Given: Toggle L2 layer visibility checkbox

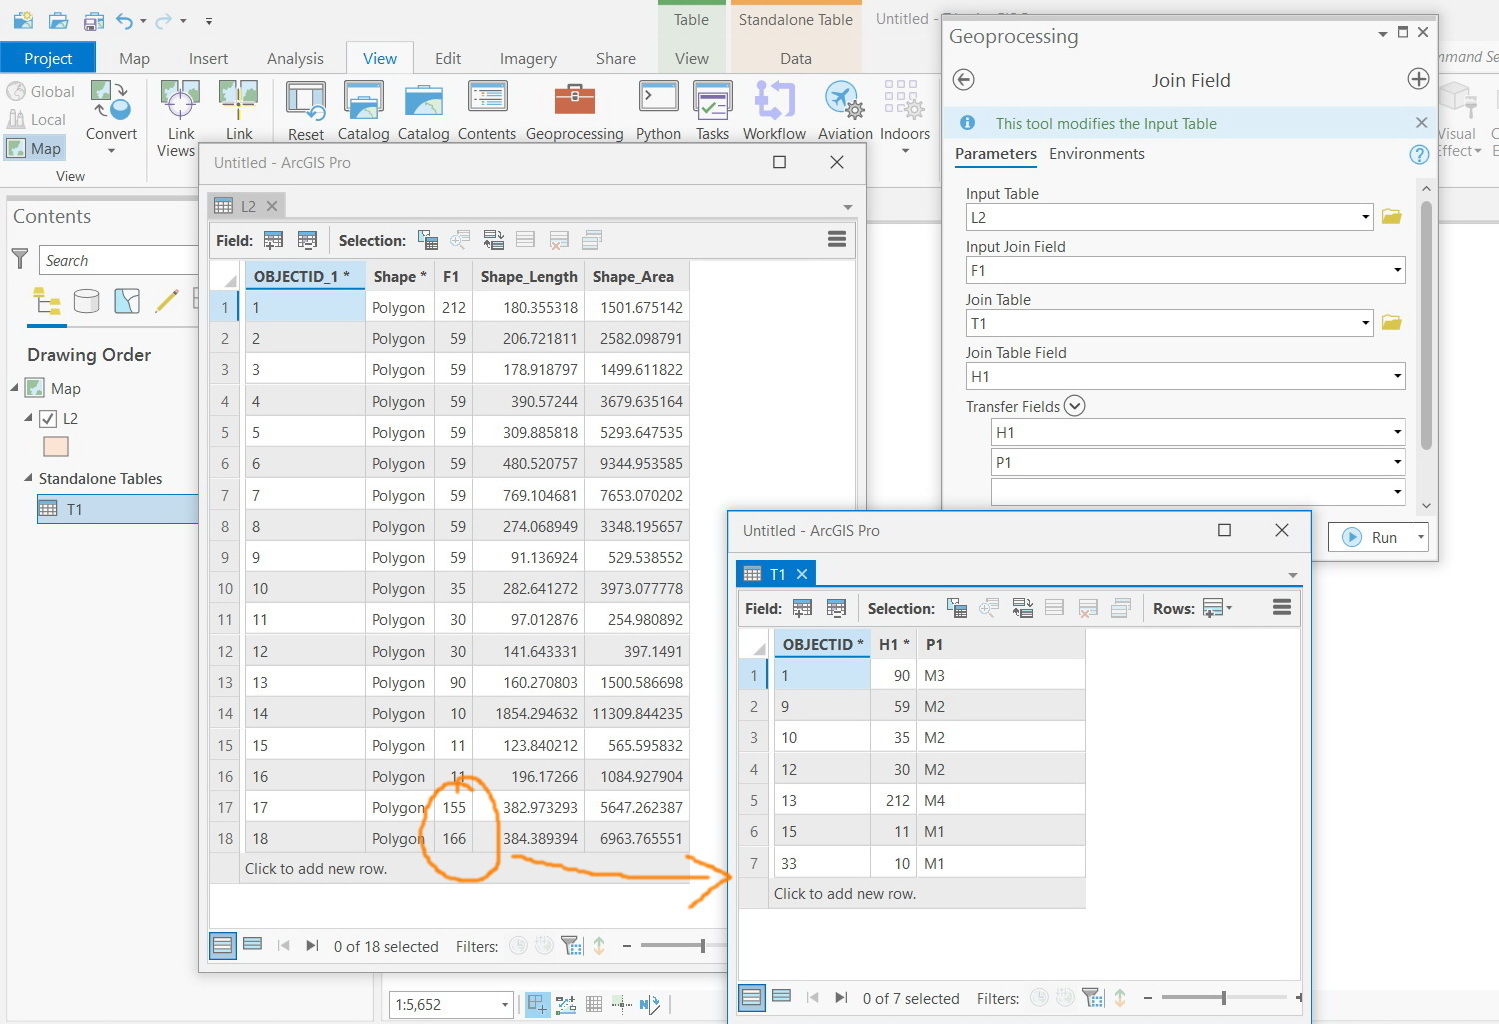Looking at the screenshot, I should 48,419.
